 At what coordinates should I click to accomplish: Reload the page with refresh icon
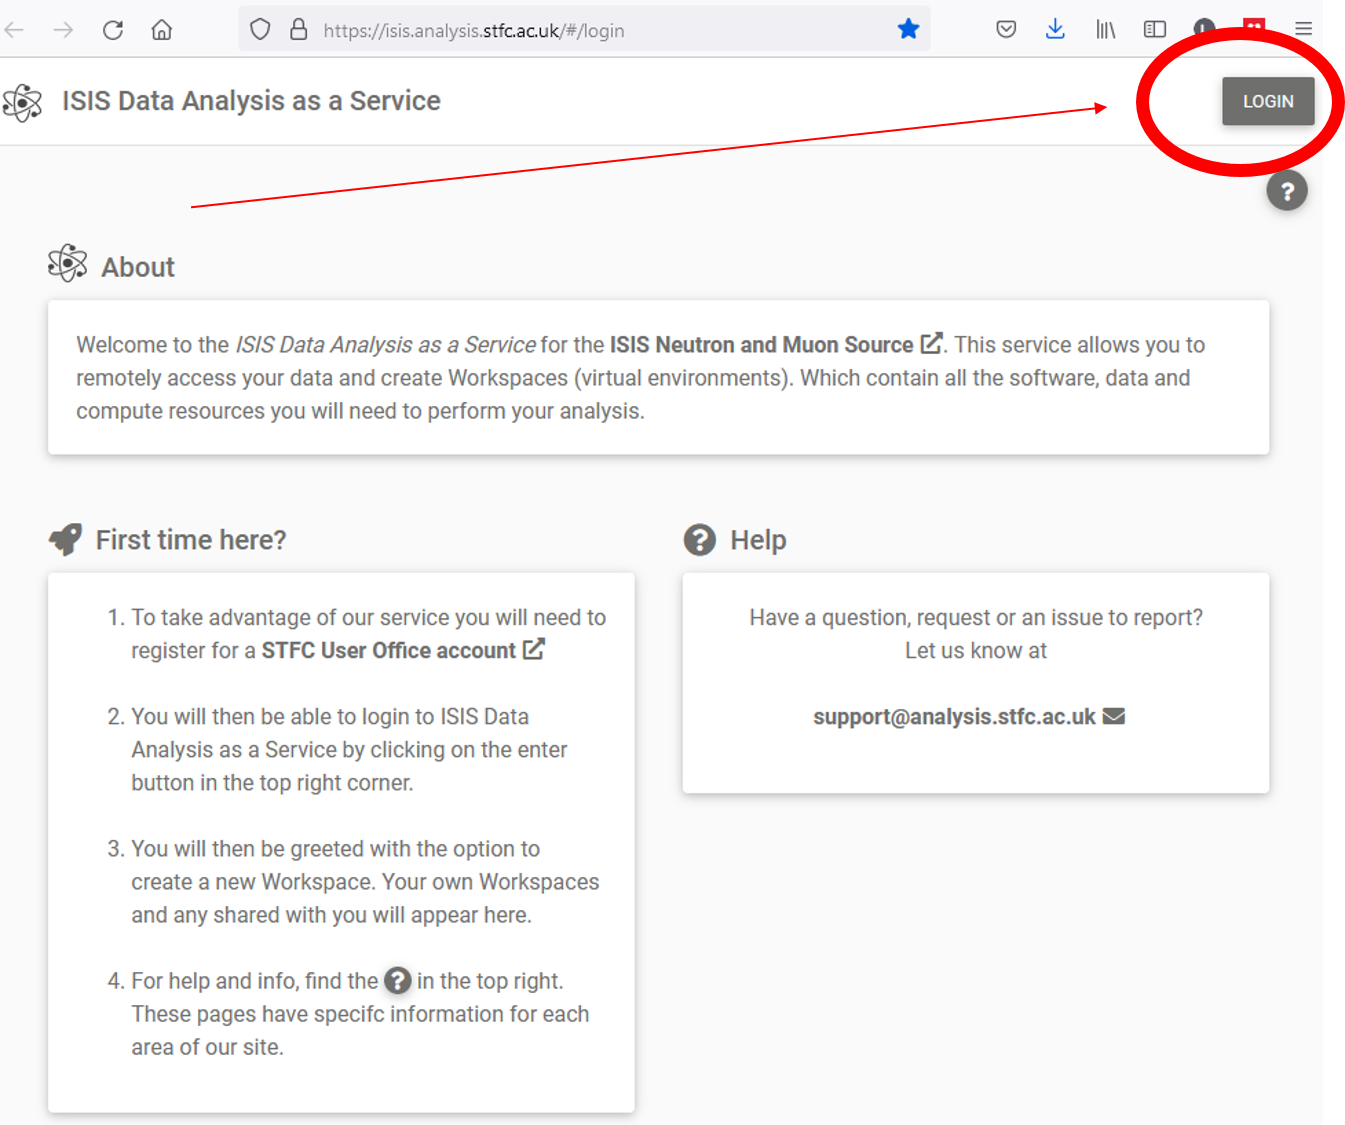tap(113, 30)
